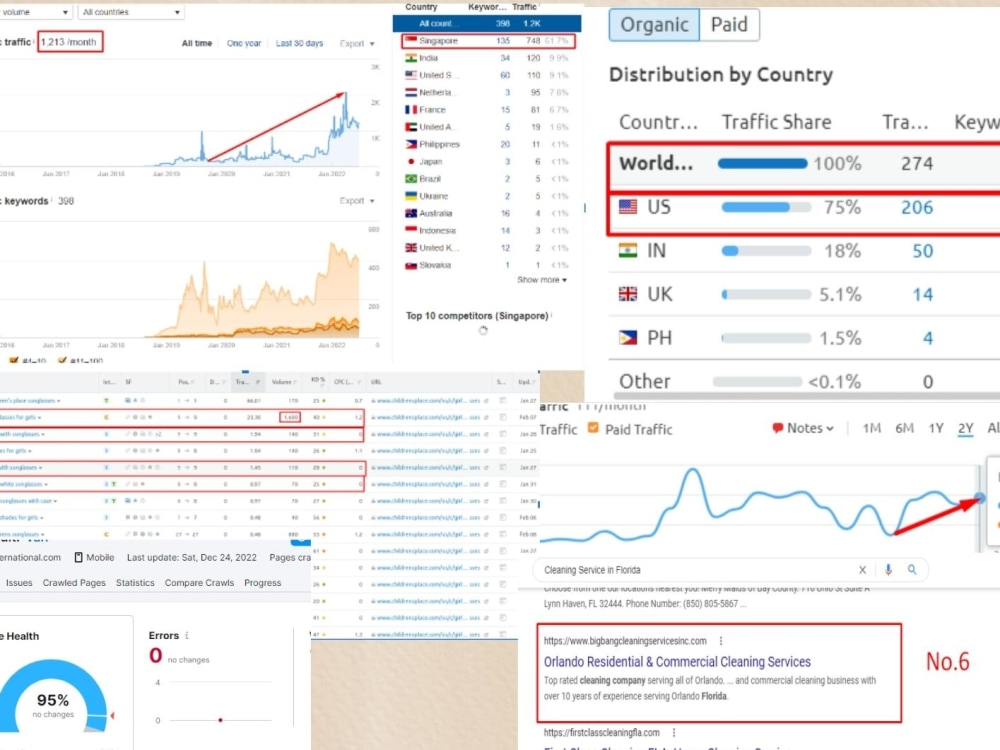Click the Australia flag icon
The height and width of the screenshot is (750, 1000).
pos(411,213)
